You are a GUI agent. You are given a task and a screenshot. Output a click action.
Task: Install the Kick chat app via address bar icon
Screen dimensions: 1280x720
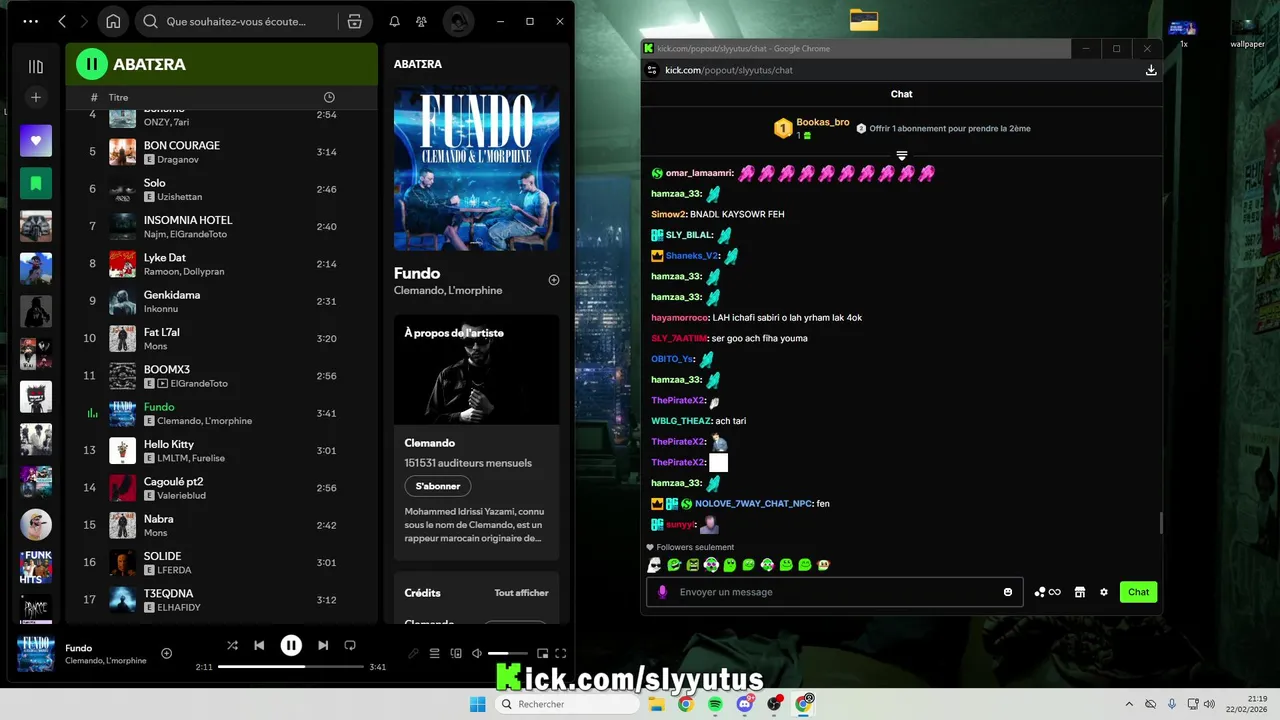(x=1151, y=70)
